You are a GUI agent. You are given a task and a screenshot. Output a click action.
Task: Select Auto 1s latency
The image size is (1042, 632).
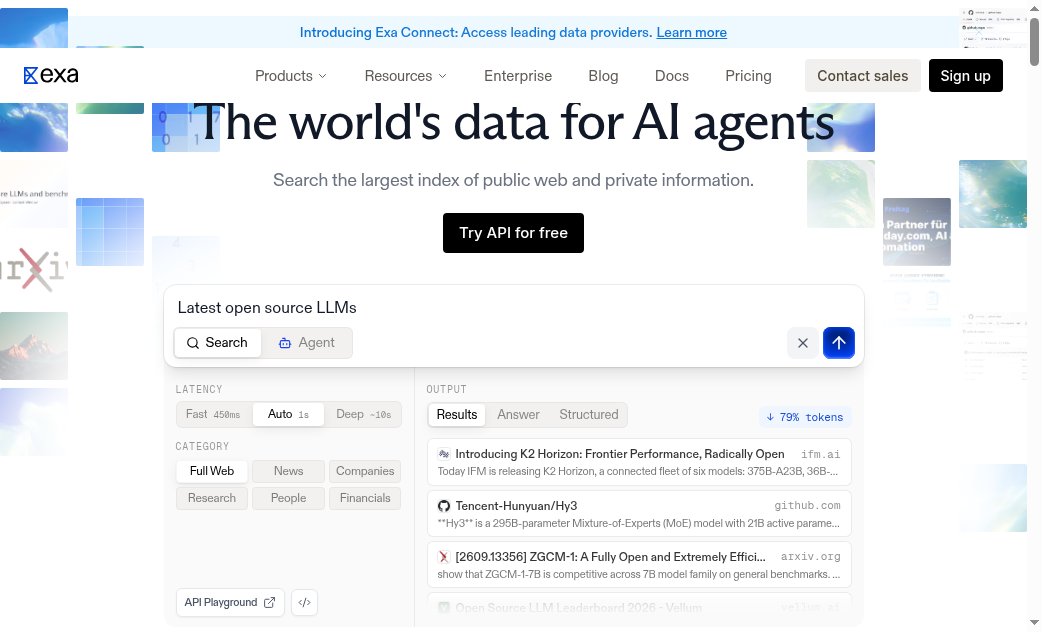coord(288,415)
